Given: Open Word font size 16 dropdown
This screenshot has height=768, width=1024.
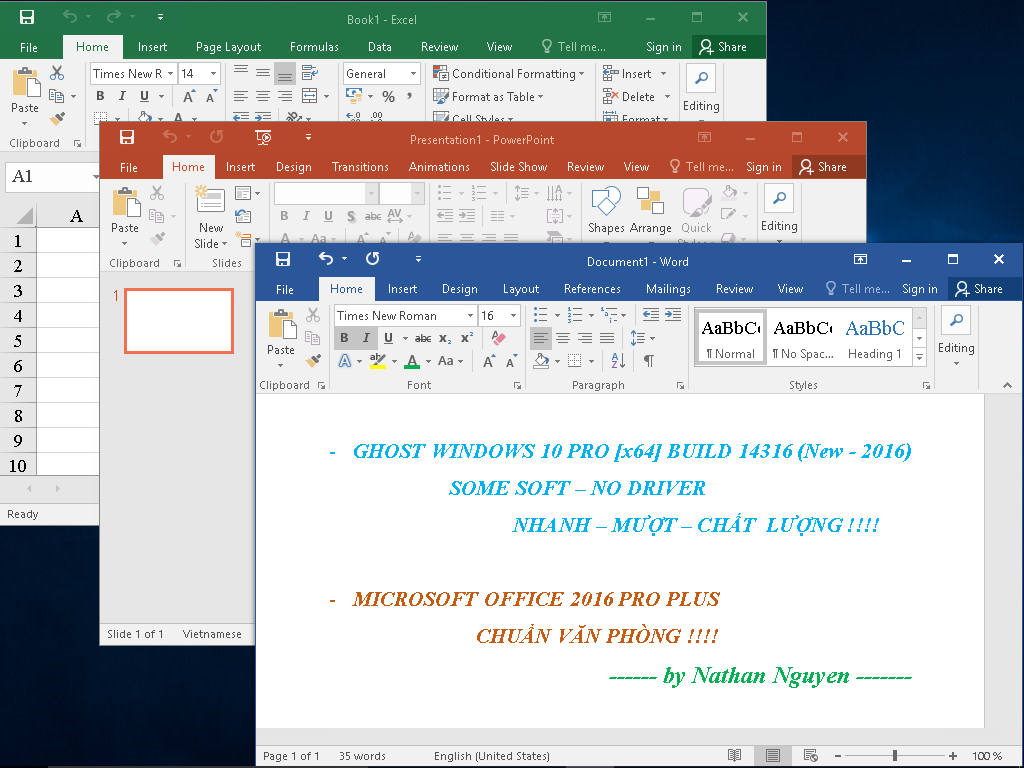Looking at the screenshot, I should (513, 315).
